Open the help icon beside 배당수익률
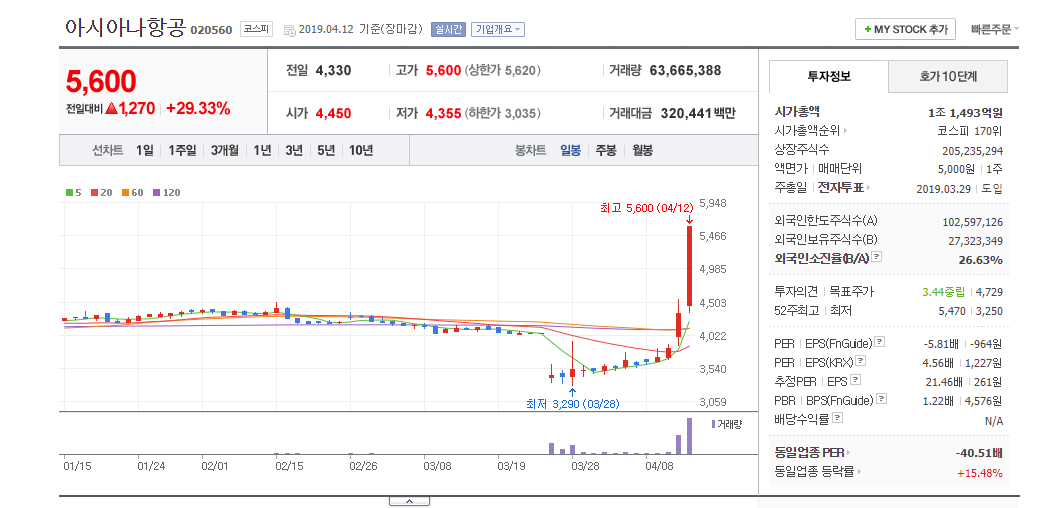 pyautogui.click(x=838, y=418)
